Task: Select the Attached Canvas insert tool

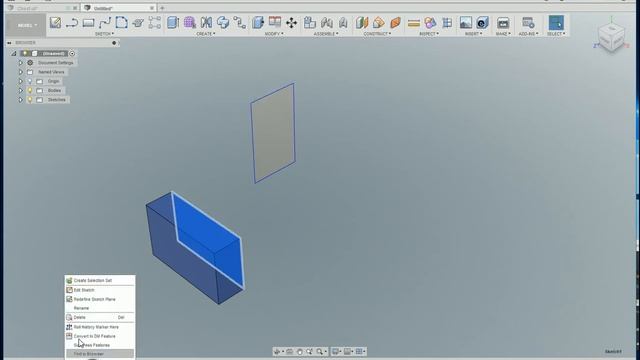Action: pyautogui.click(x=482, y=22)
